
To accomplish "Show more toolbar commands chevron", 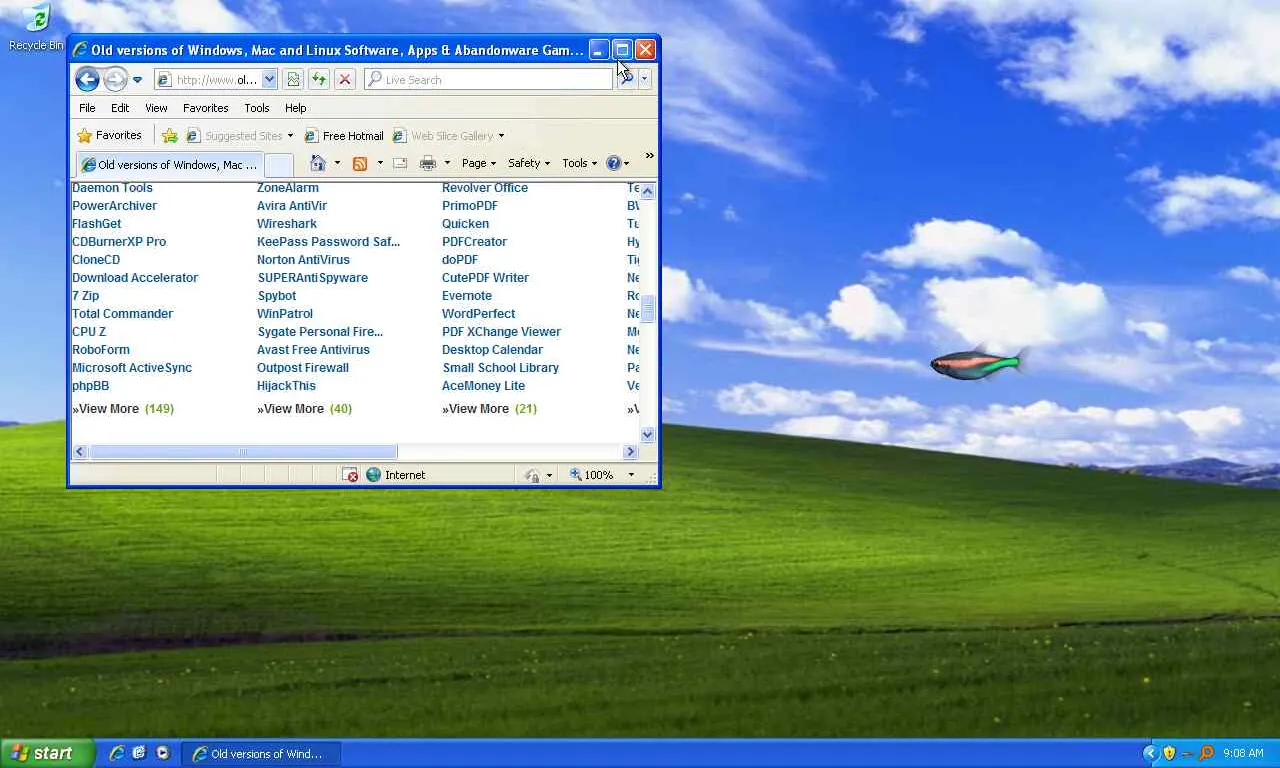I will (x=650, y=156).
